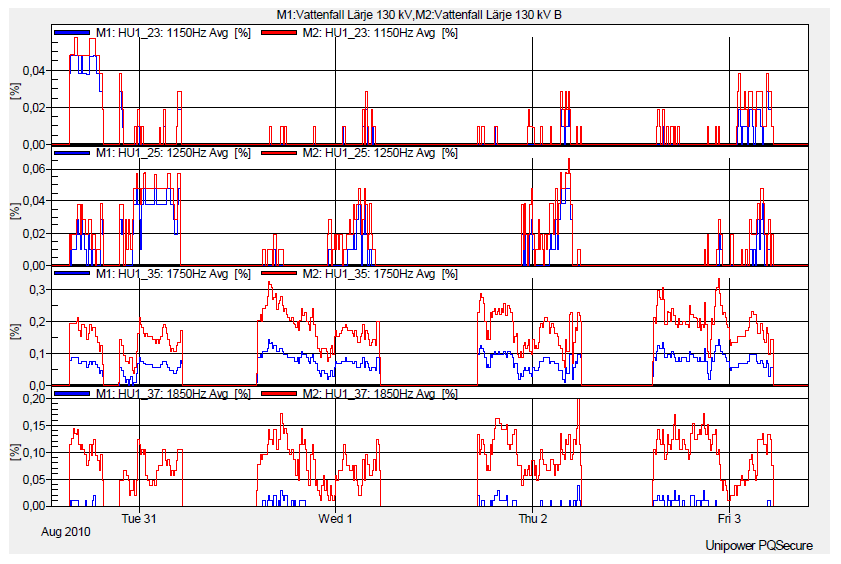Image resolution: width=841 pixels, height=564 pixels.
Task: Click the blue M1 HU1_25 1250Hz legend swatch
Action: click(72, 153)
